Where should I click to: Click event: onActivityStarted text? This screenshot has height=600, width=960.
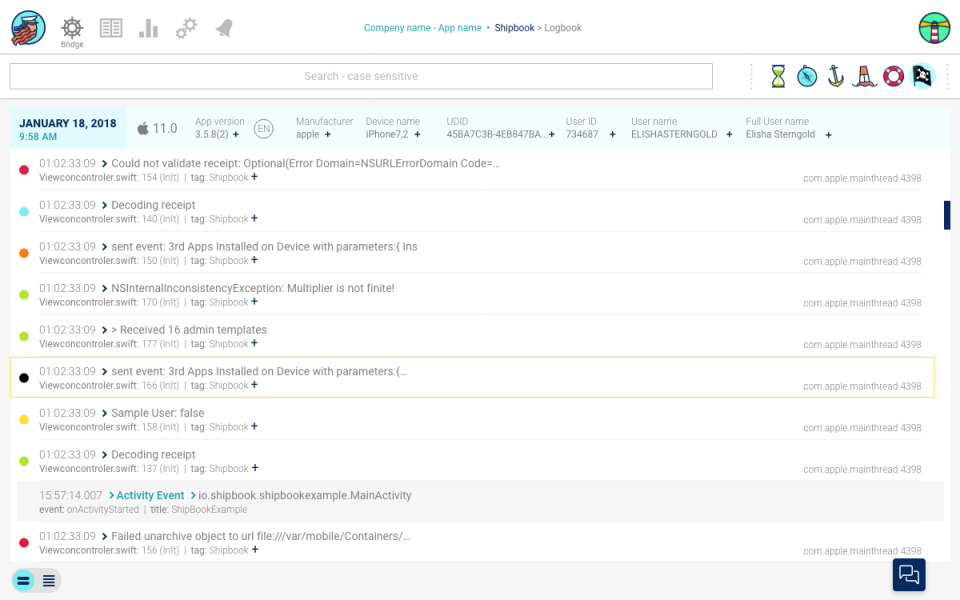click(89, 509)
